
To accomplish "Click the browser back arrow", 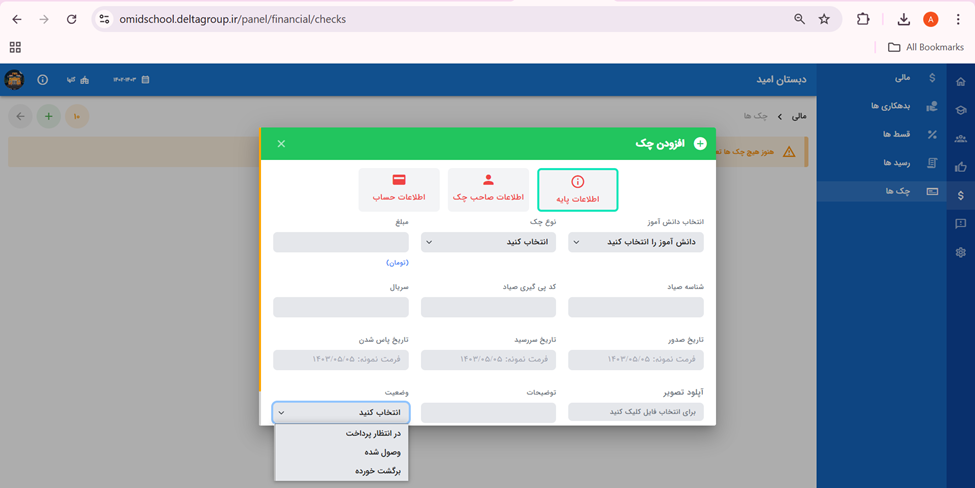I will click(x=17, y=19).
